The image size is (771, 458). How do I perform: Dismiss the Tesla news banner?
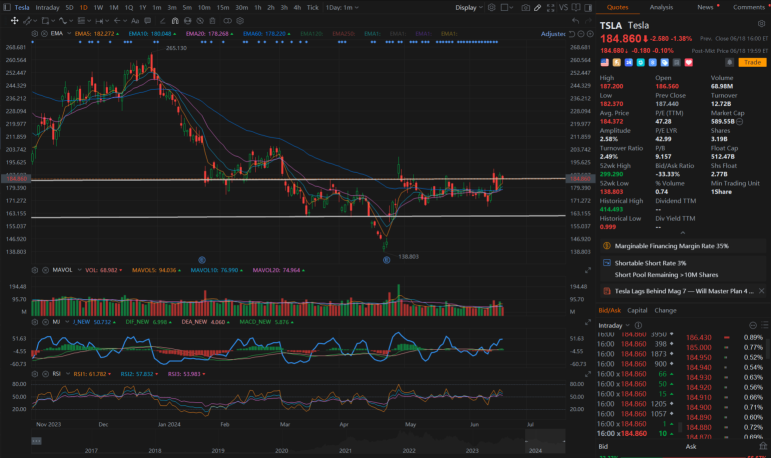pos(761,291)
